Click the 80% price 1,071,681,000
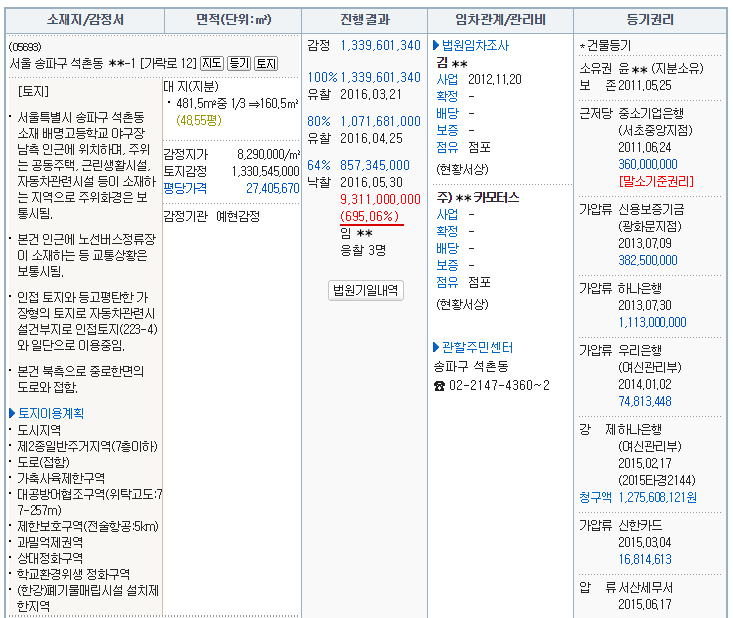Viewport: 733px width, 618px height. pyautogui.click(x=381, y=121)
